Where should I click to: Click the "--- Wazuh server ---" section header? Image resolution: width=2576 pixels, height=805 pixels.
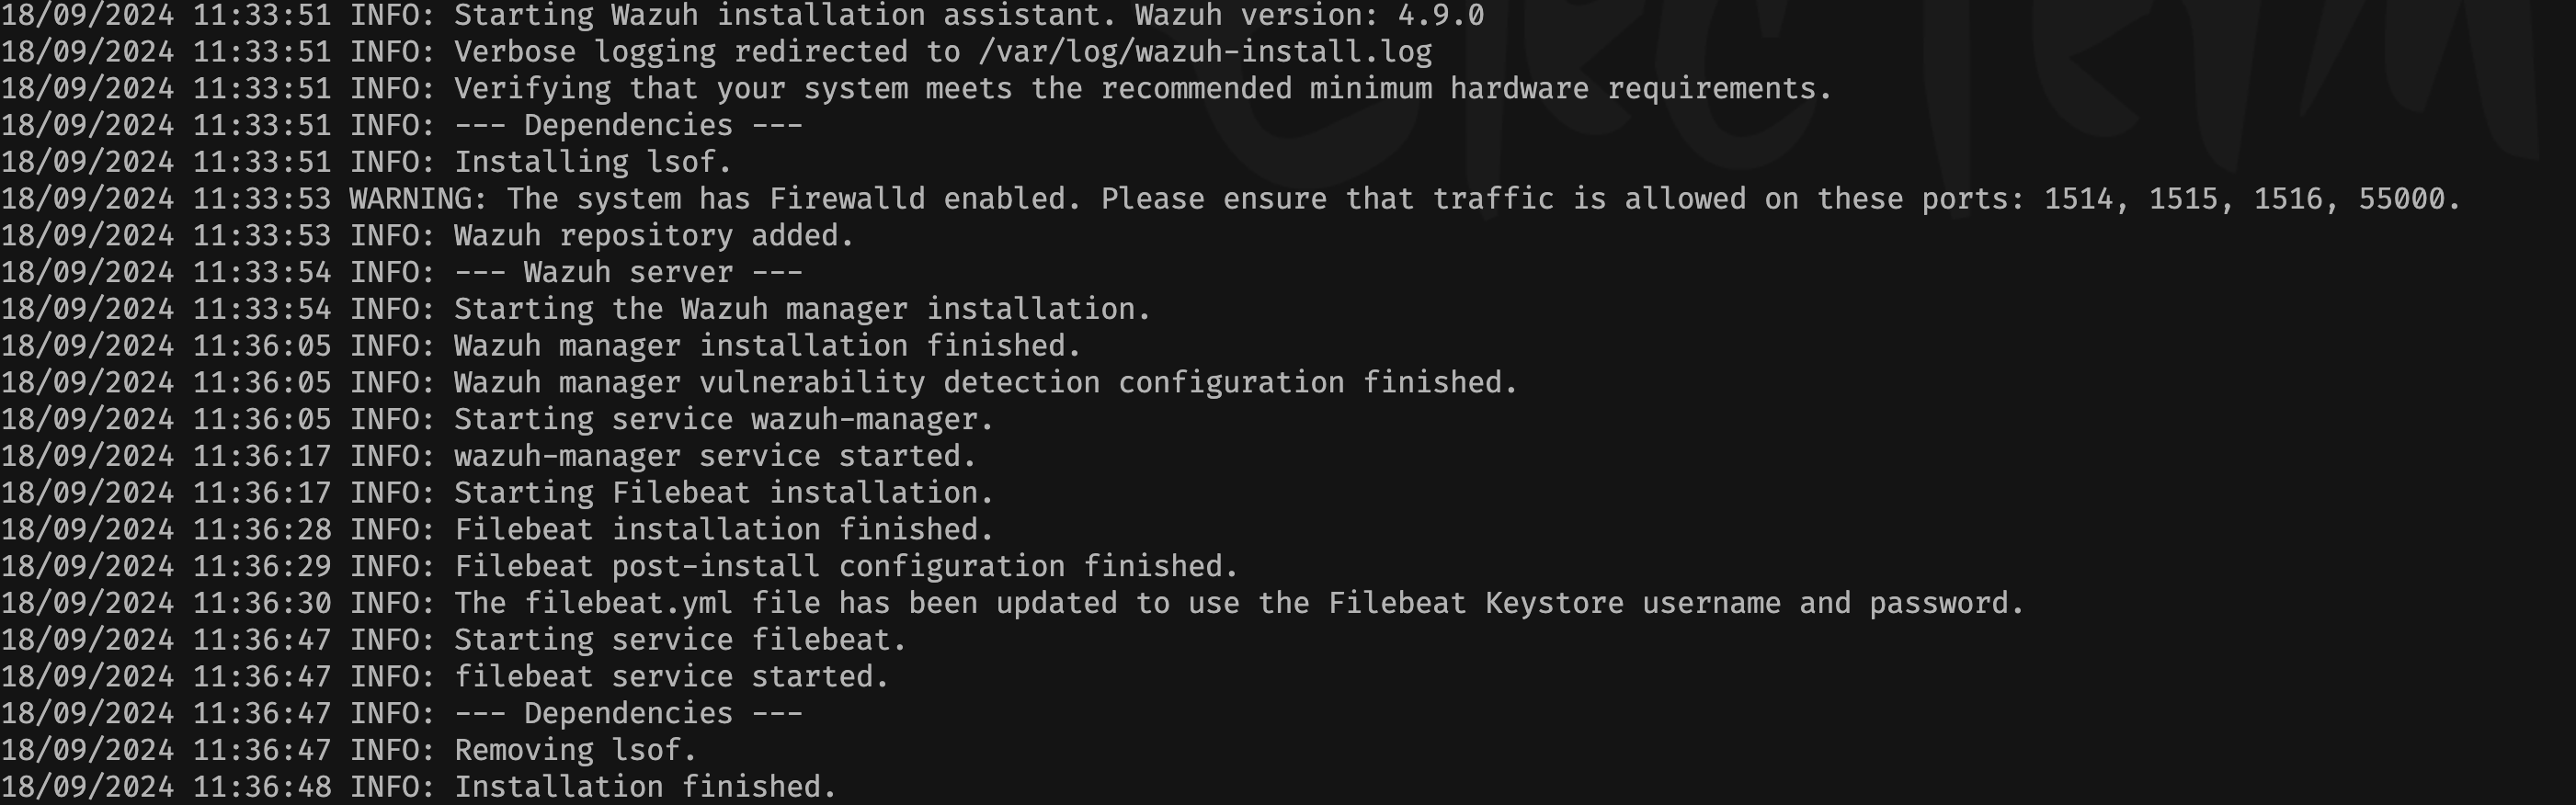click(x=628, y=272)
